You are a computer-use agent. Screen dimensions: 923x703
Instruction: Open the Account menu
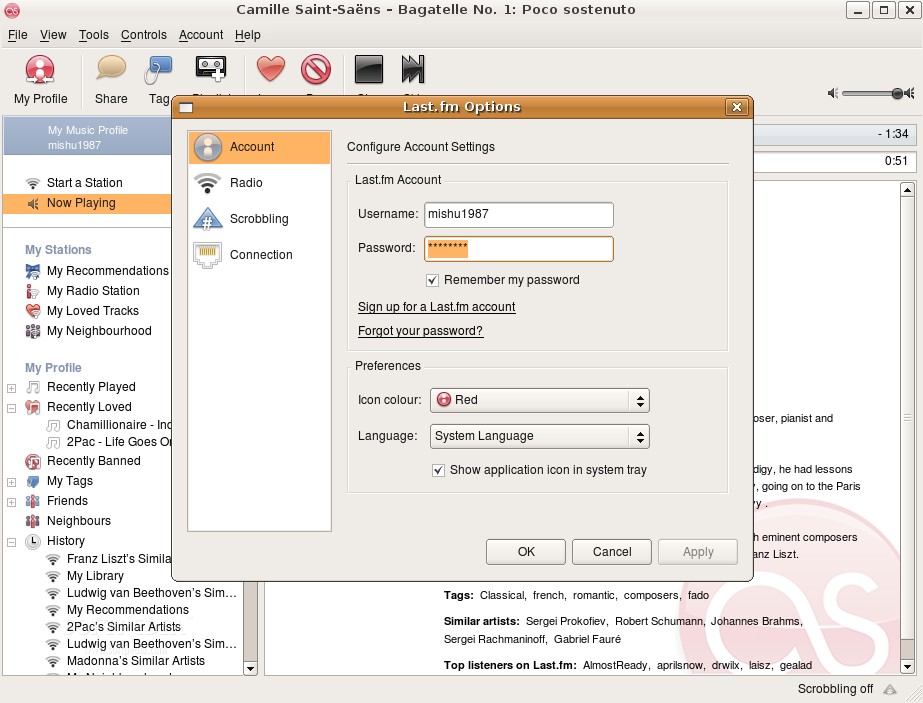tap(201, 35)
